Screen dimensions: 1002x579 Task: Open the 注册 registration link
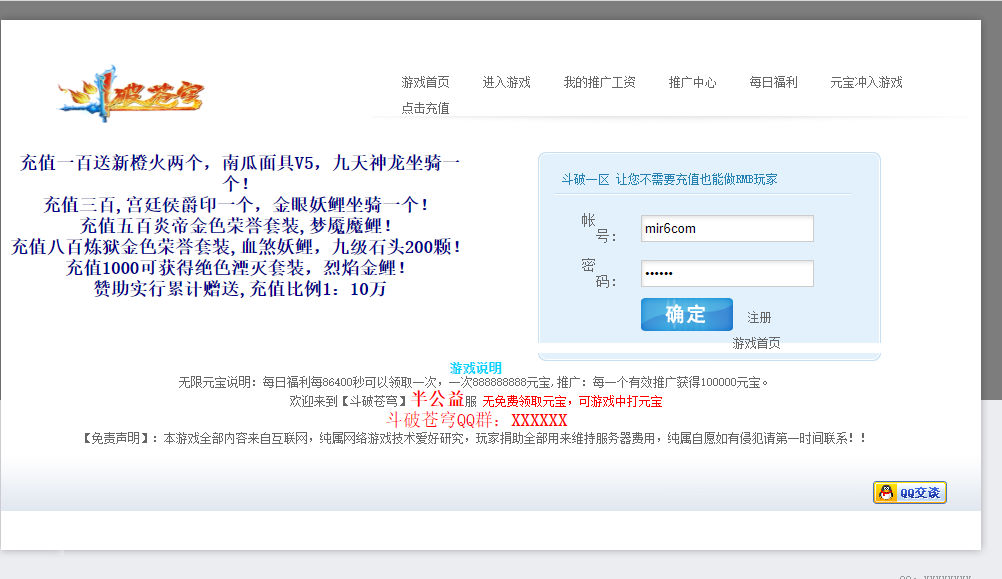pyautogui.click(x=759, y=317)
